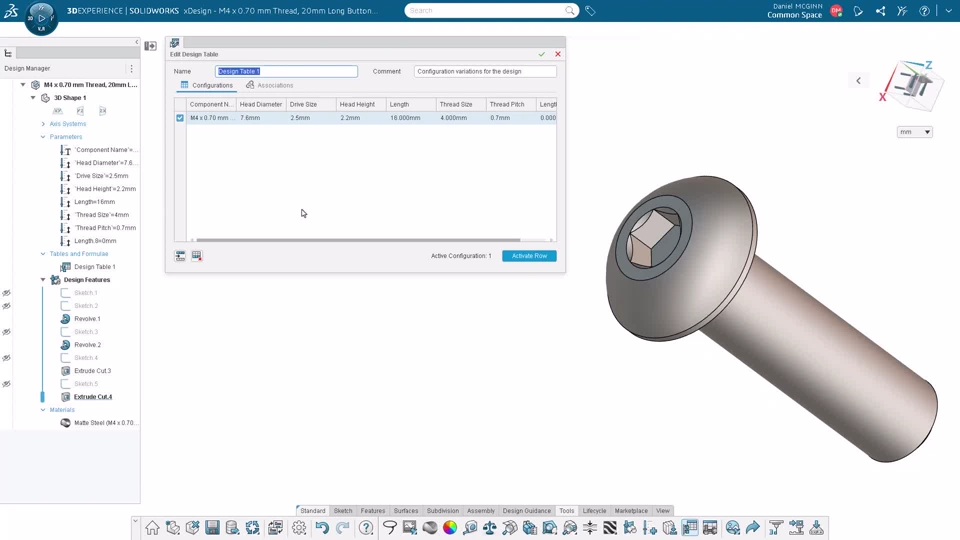Click the gray material sphere icon
The height and width of the screenshot is (540, 960).
point(430,528)
